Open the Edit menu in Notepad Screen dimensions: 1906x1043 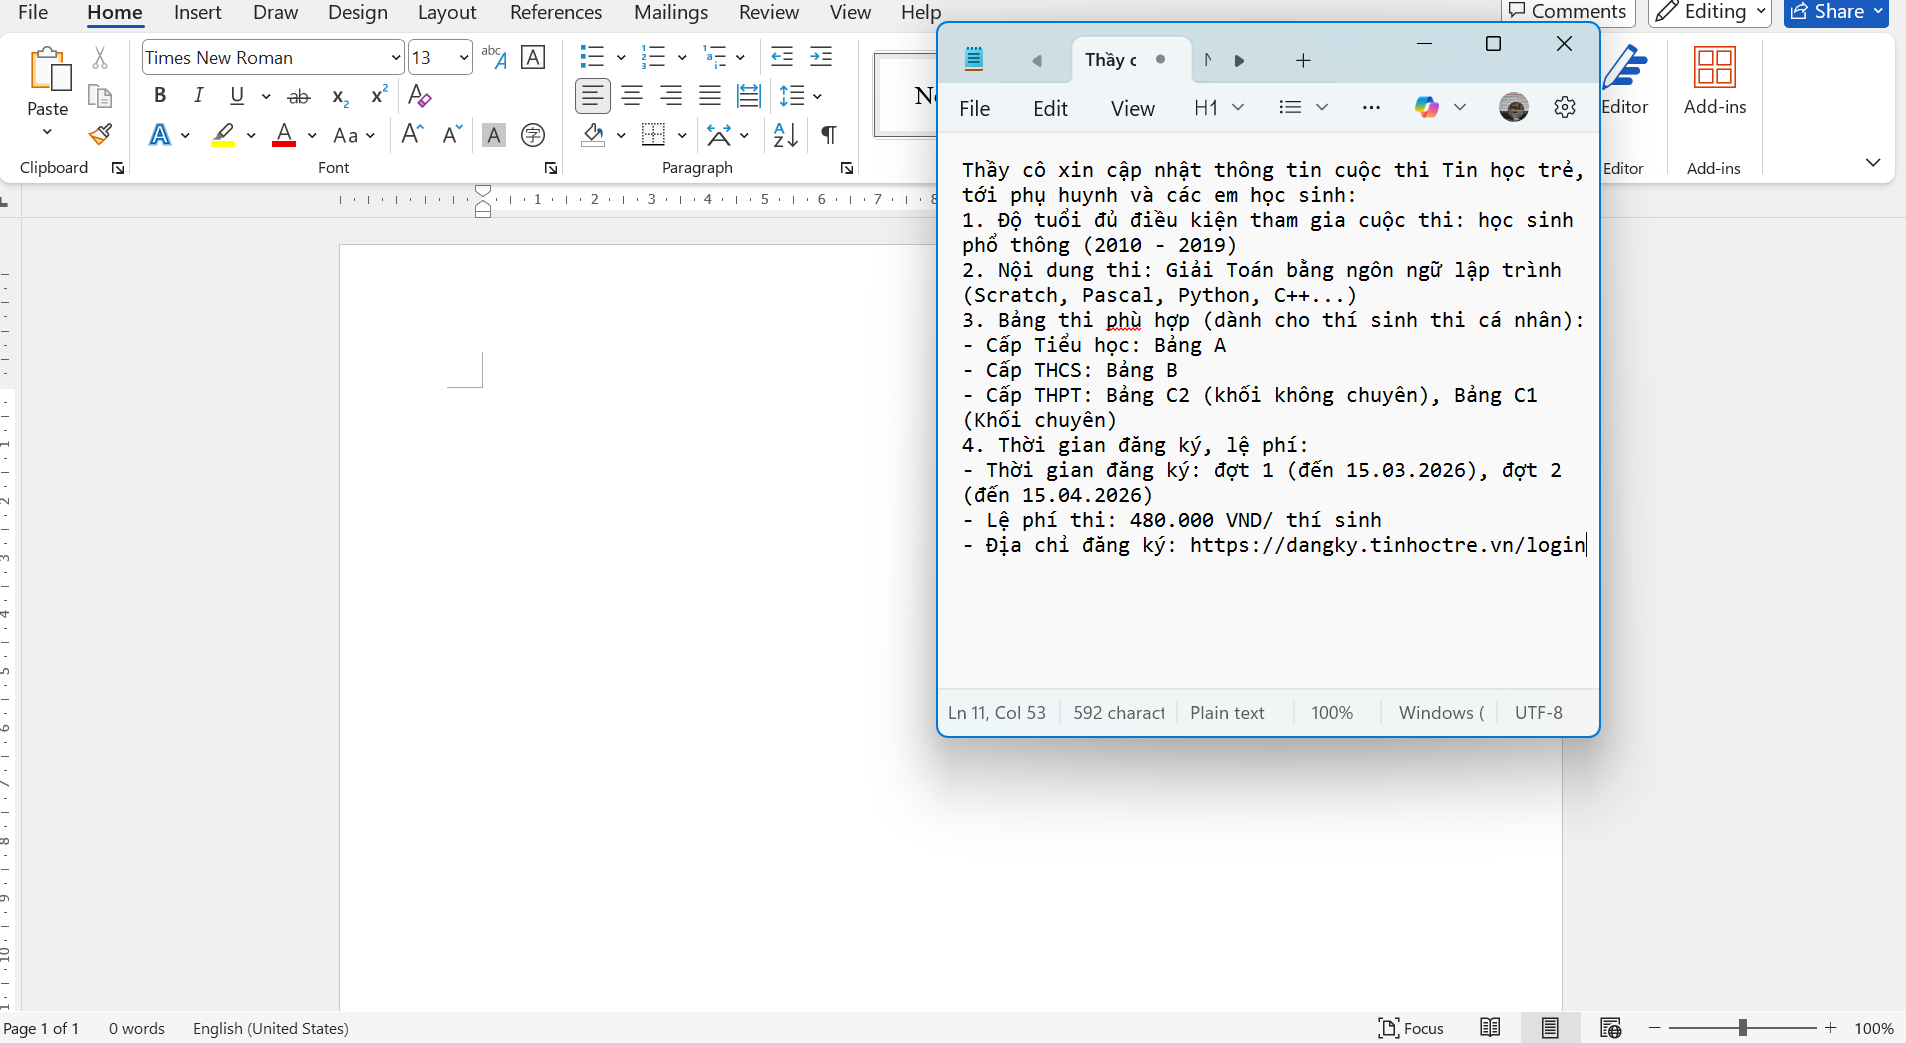pos(1050,108)
